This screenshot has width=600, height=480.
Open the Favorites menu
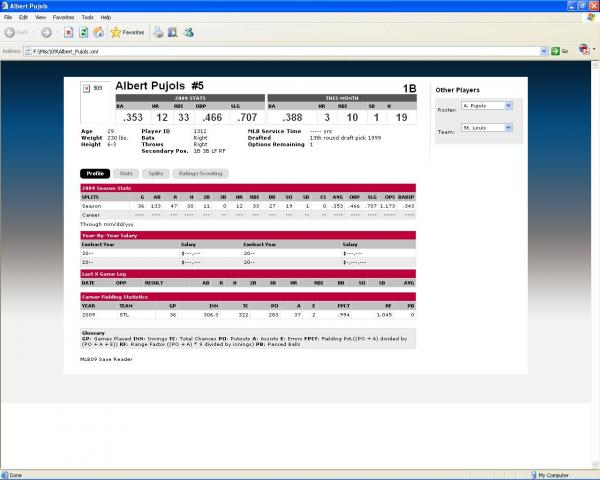coord(64,17)
